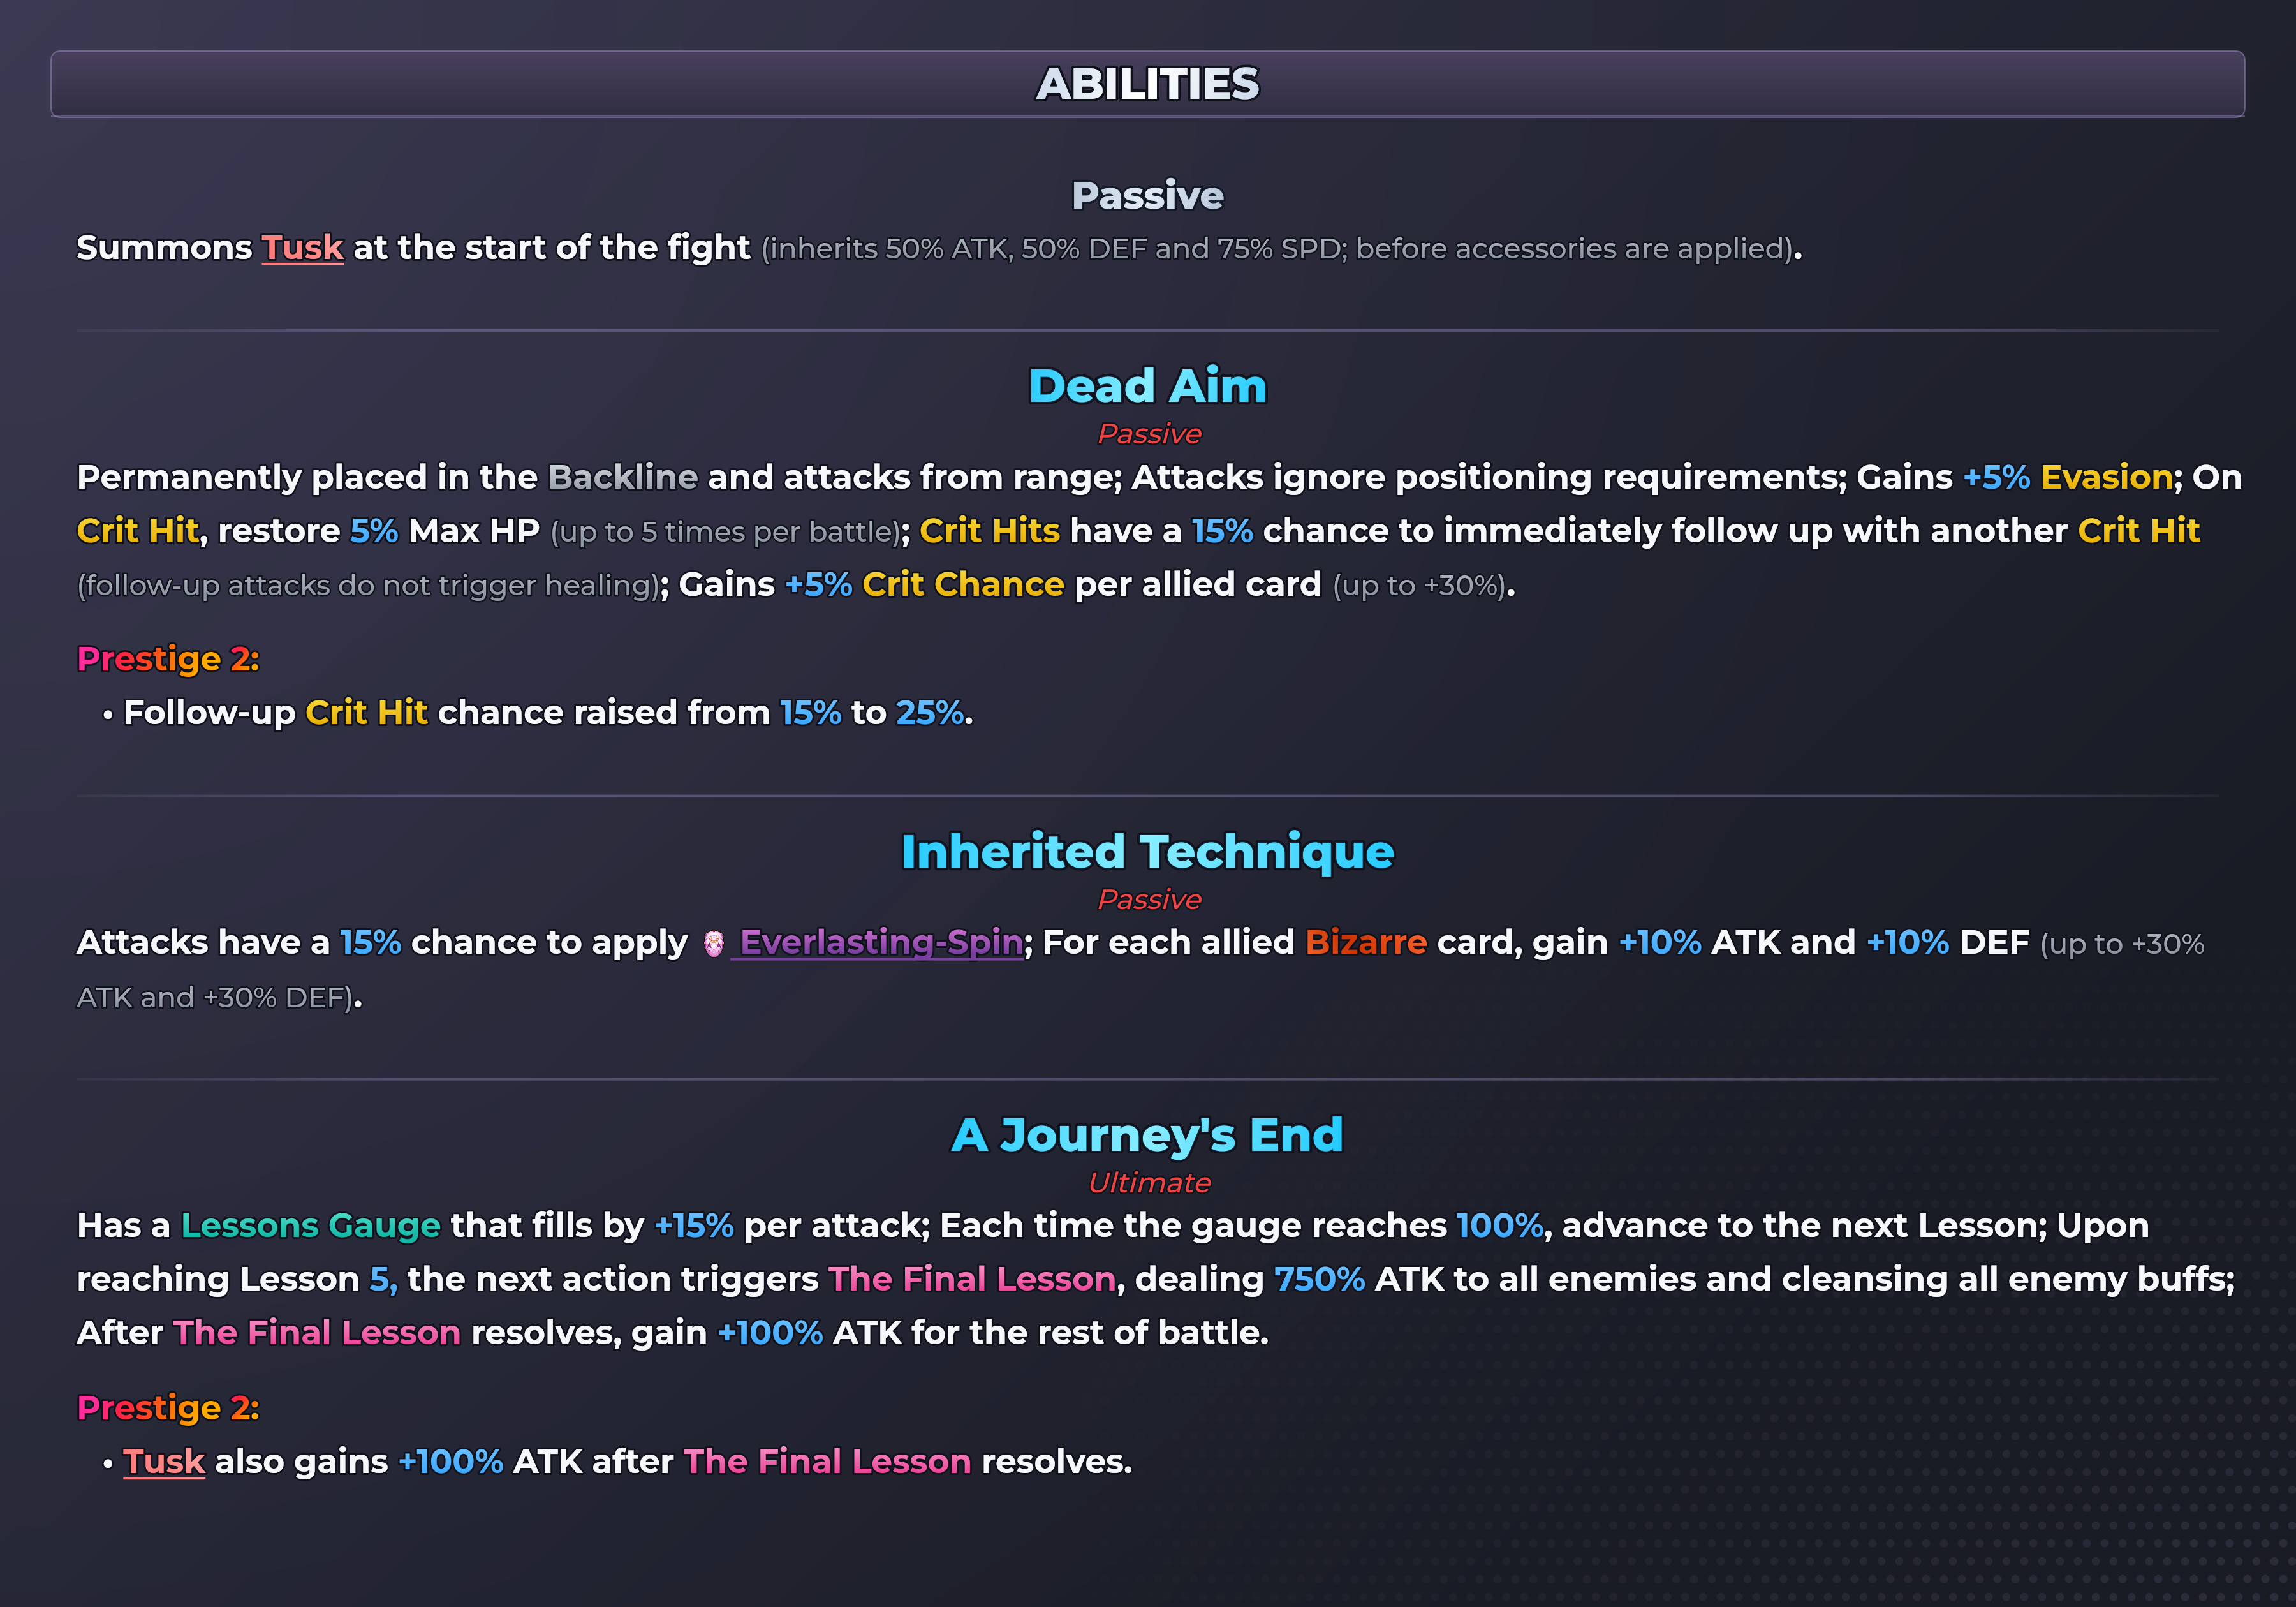Image resolution: width=2296 pixels, height=1607 pixels.
Task: Click the Passive heading at the top
Action: 1148,196
